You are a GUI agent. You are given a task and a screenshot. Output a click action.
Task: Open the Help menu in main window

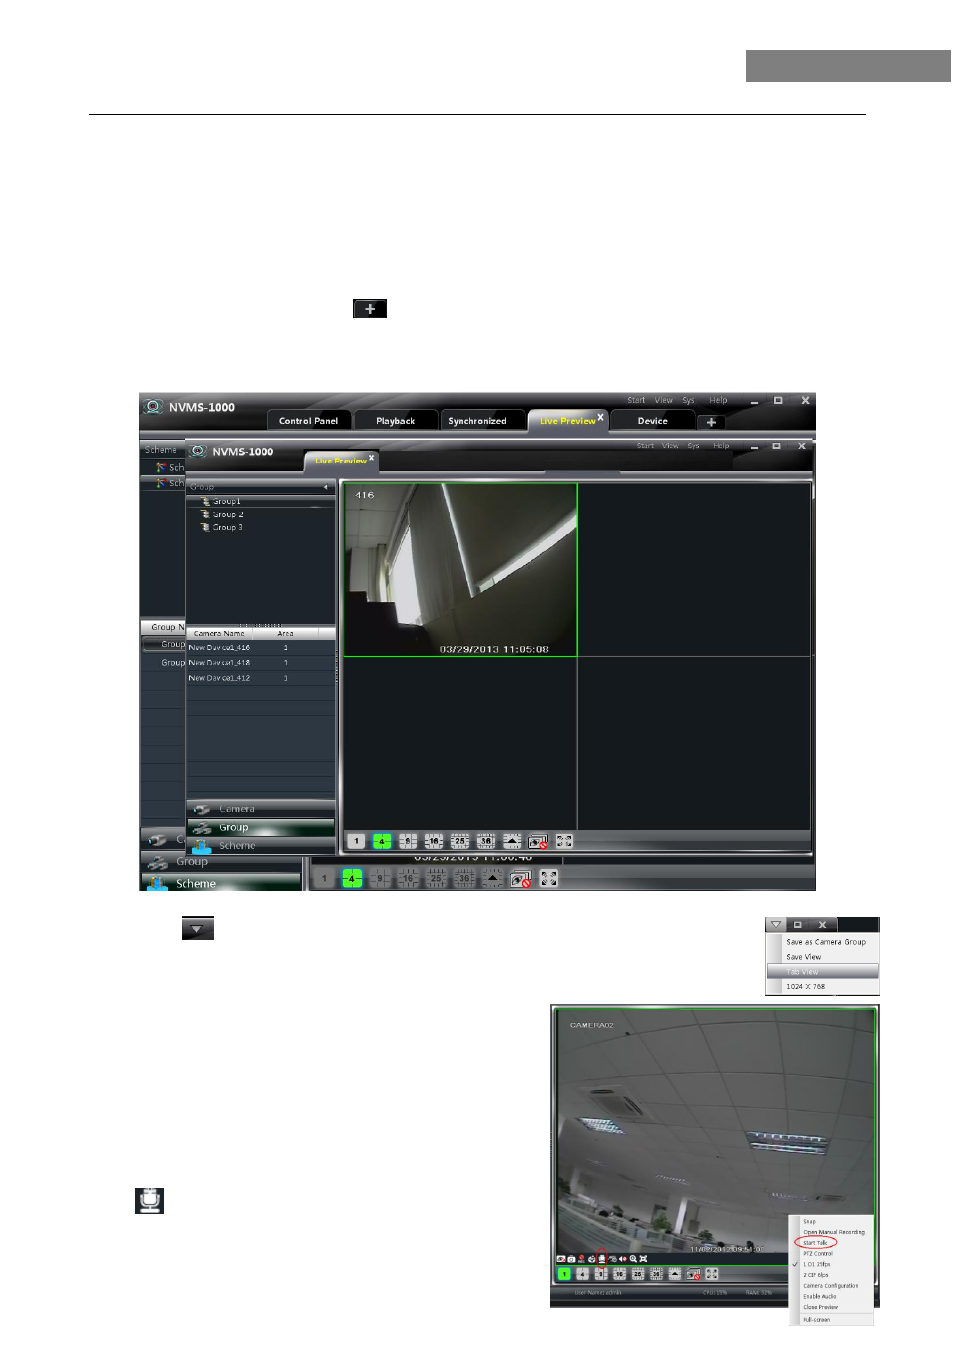point(718,400)
